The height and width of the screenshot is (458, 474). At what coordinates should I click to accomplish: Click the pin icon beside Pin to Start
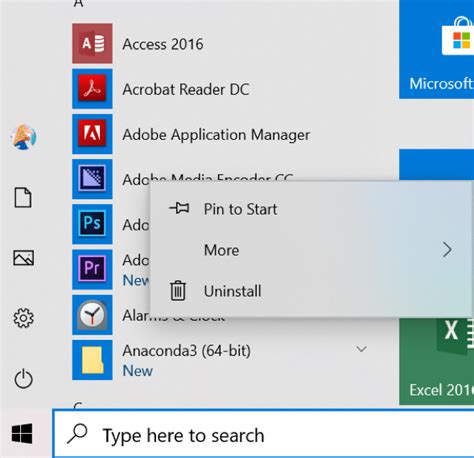179,208
